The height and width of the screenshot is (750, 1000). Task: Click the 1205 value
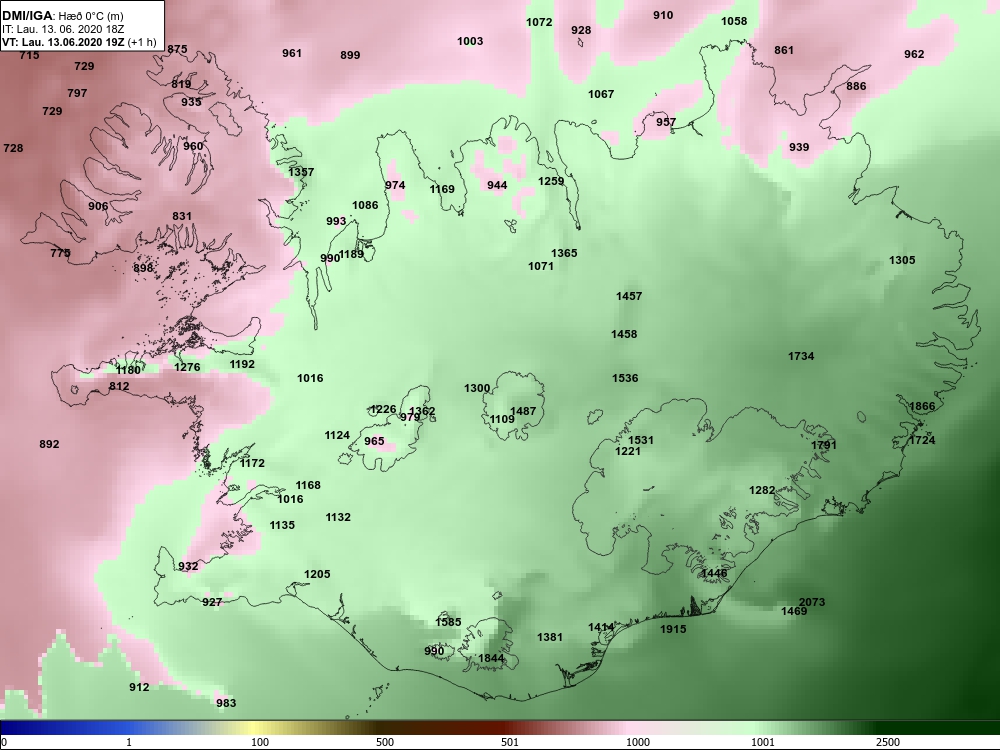[x=317, y=574]
